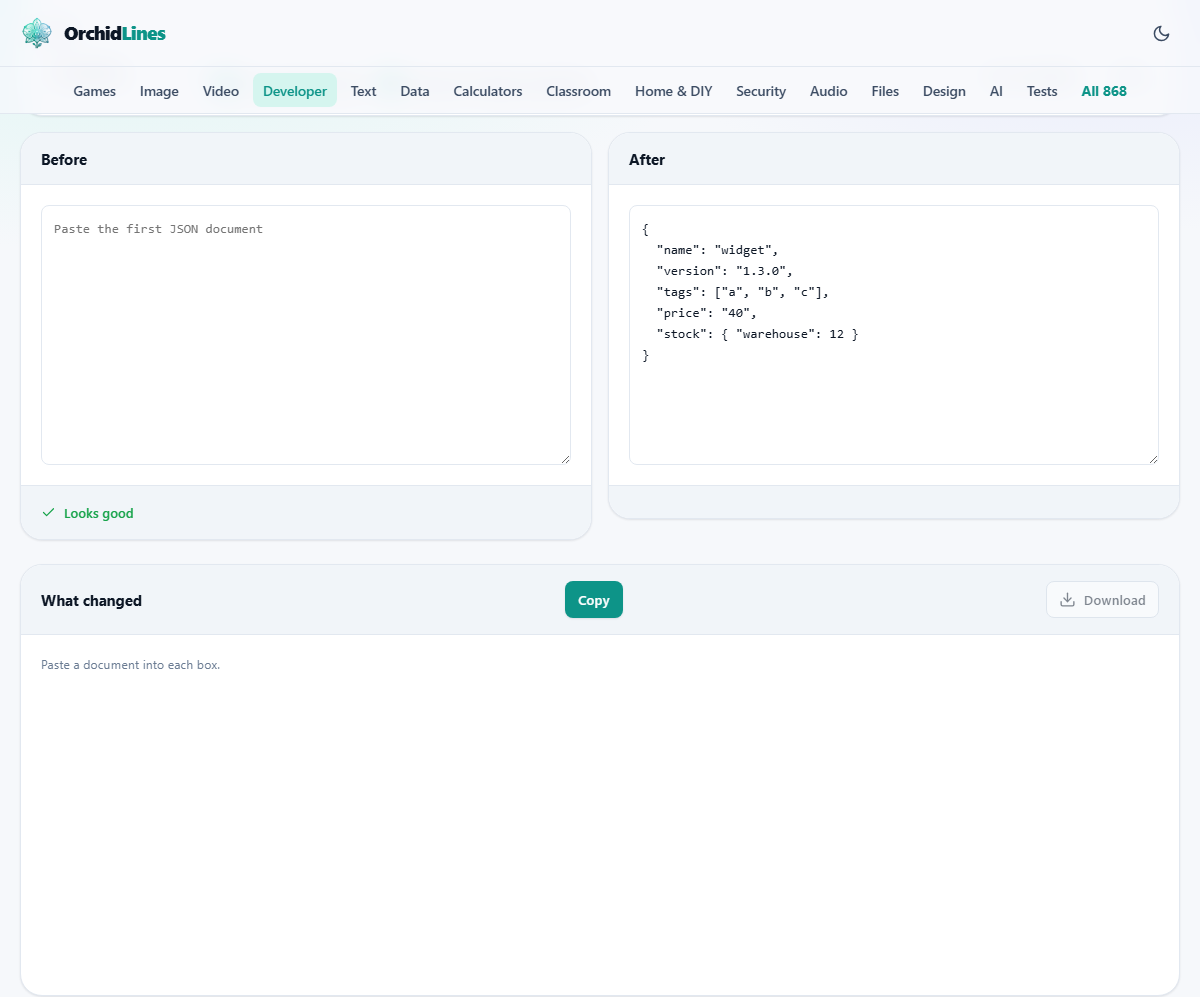Click the "version": "1.3.0" line
This screenshot has width=1200, height=997.
point(724,271)
